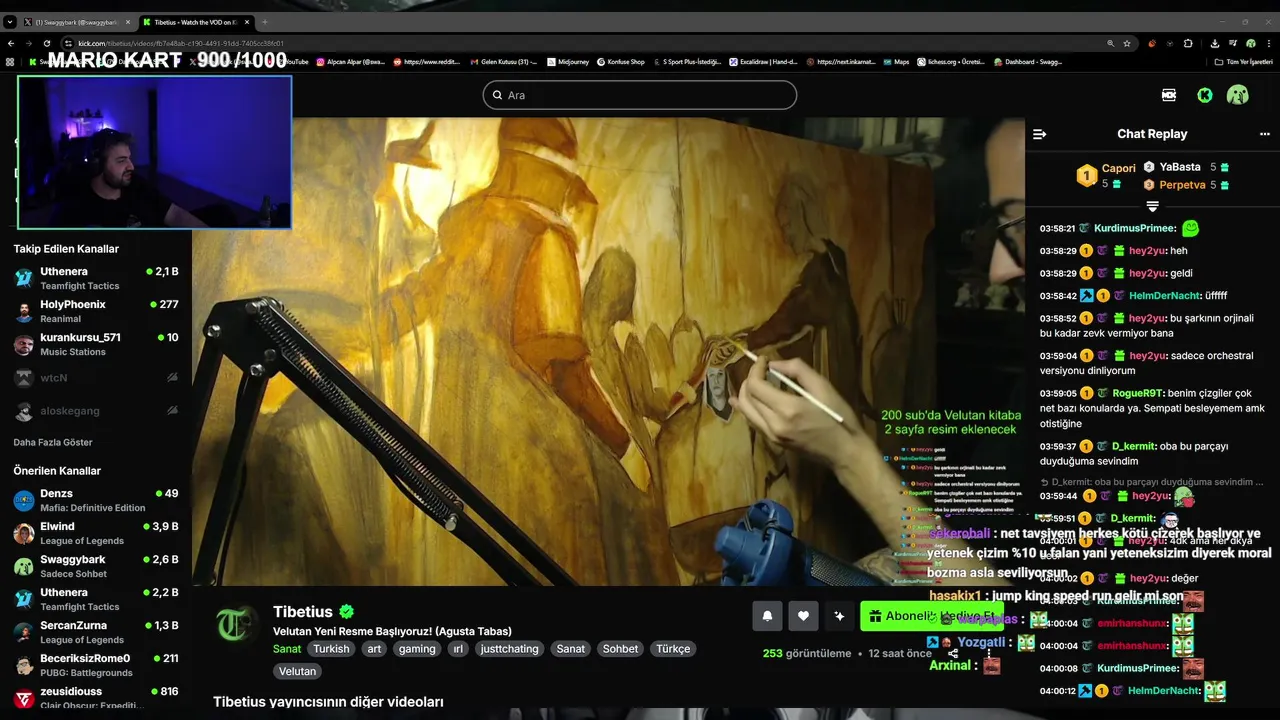Open the Tüm Yer İşaretleri bookmarks folder
The width and height of the screenshot is (1280, 720).
(x=1243, y=62)
